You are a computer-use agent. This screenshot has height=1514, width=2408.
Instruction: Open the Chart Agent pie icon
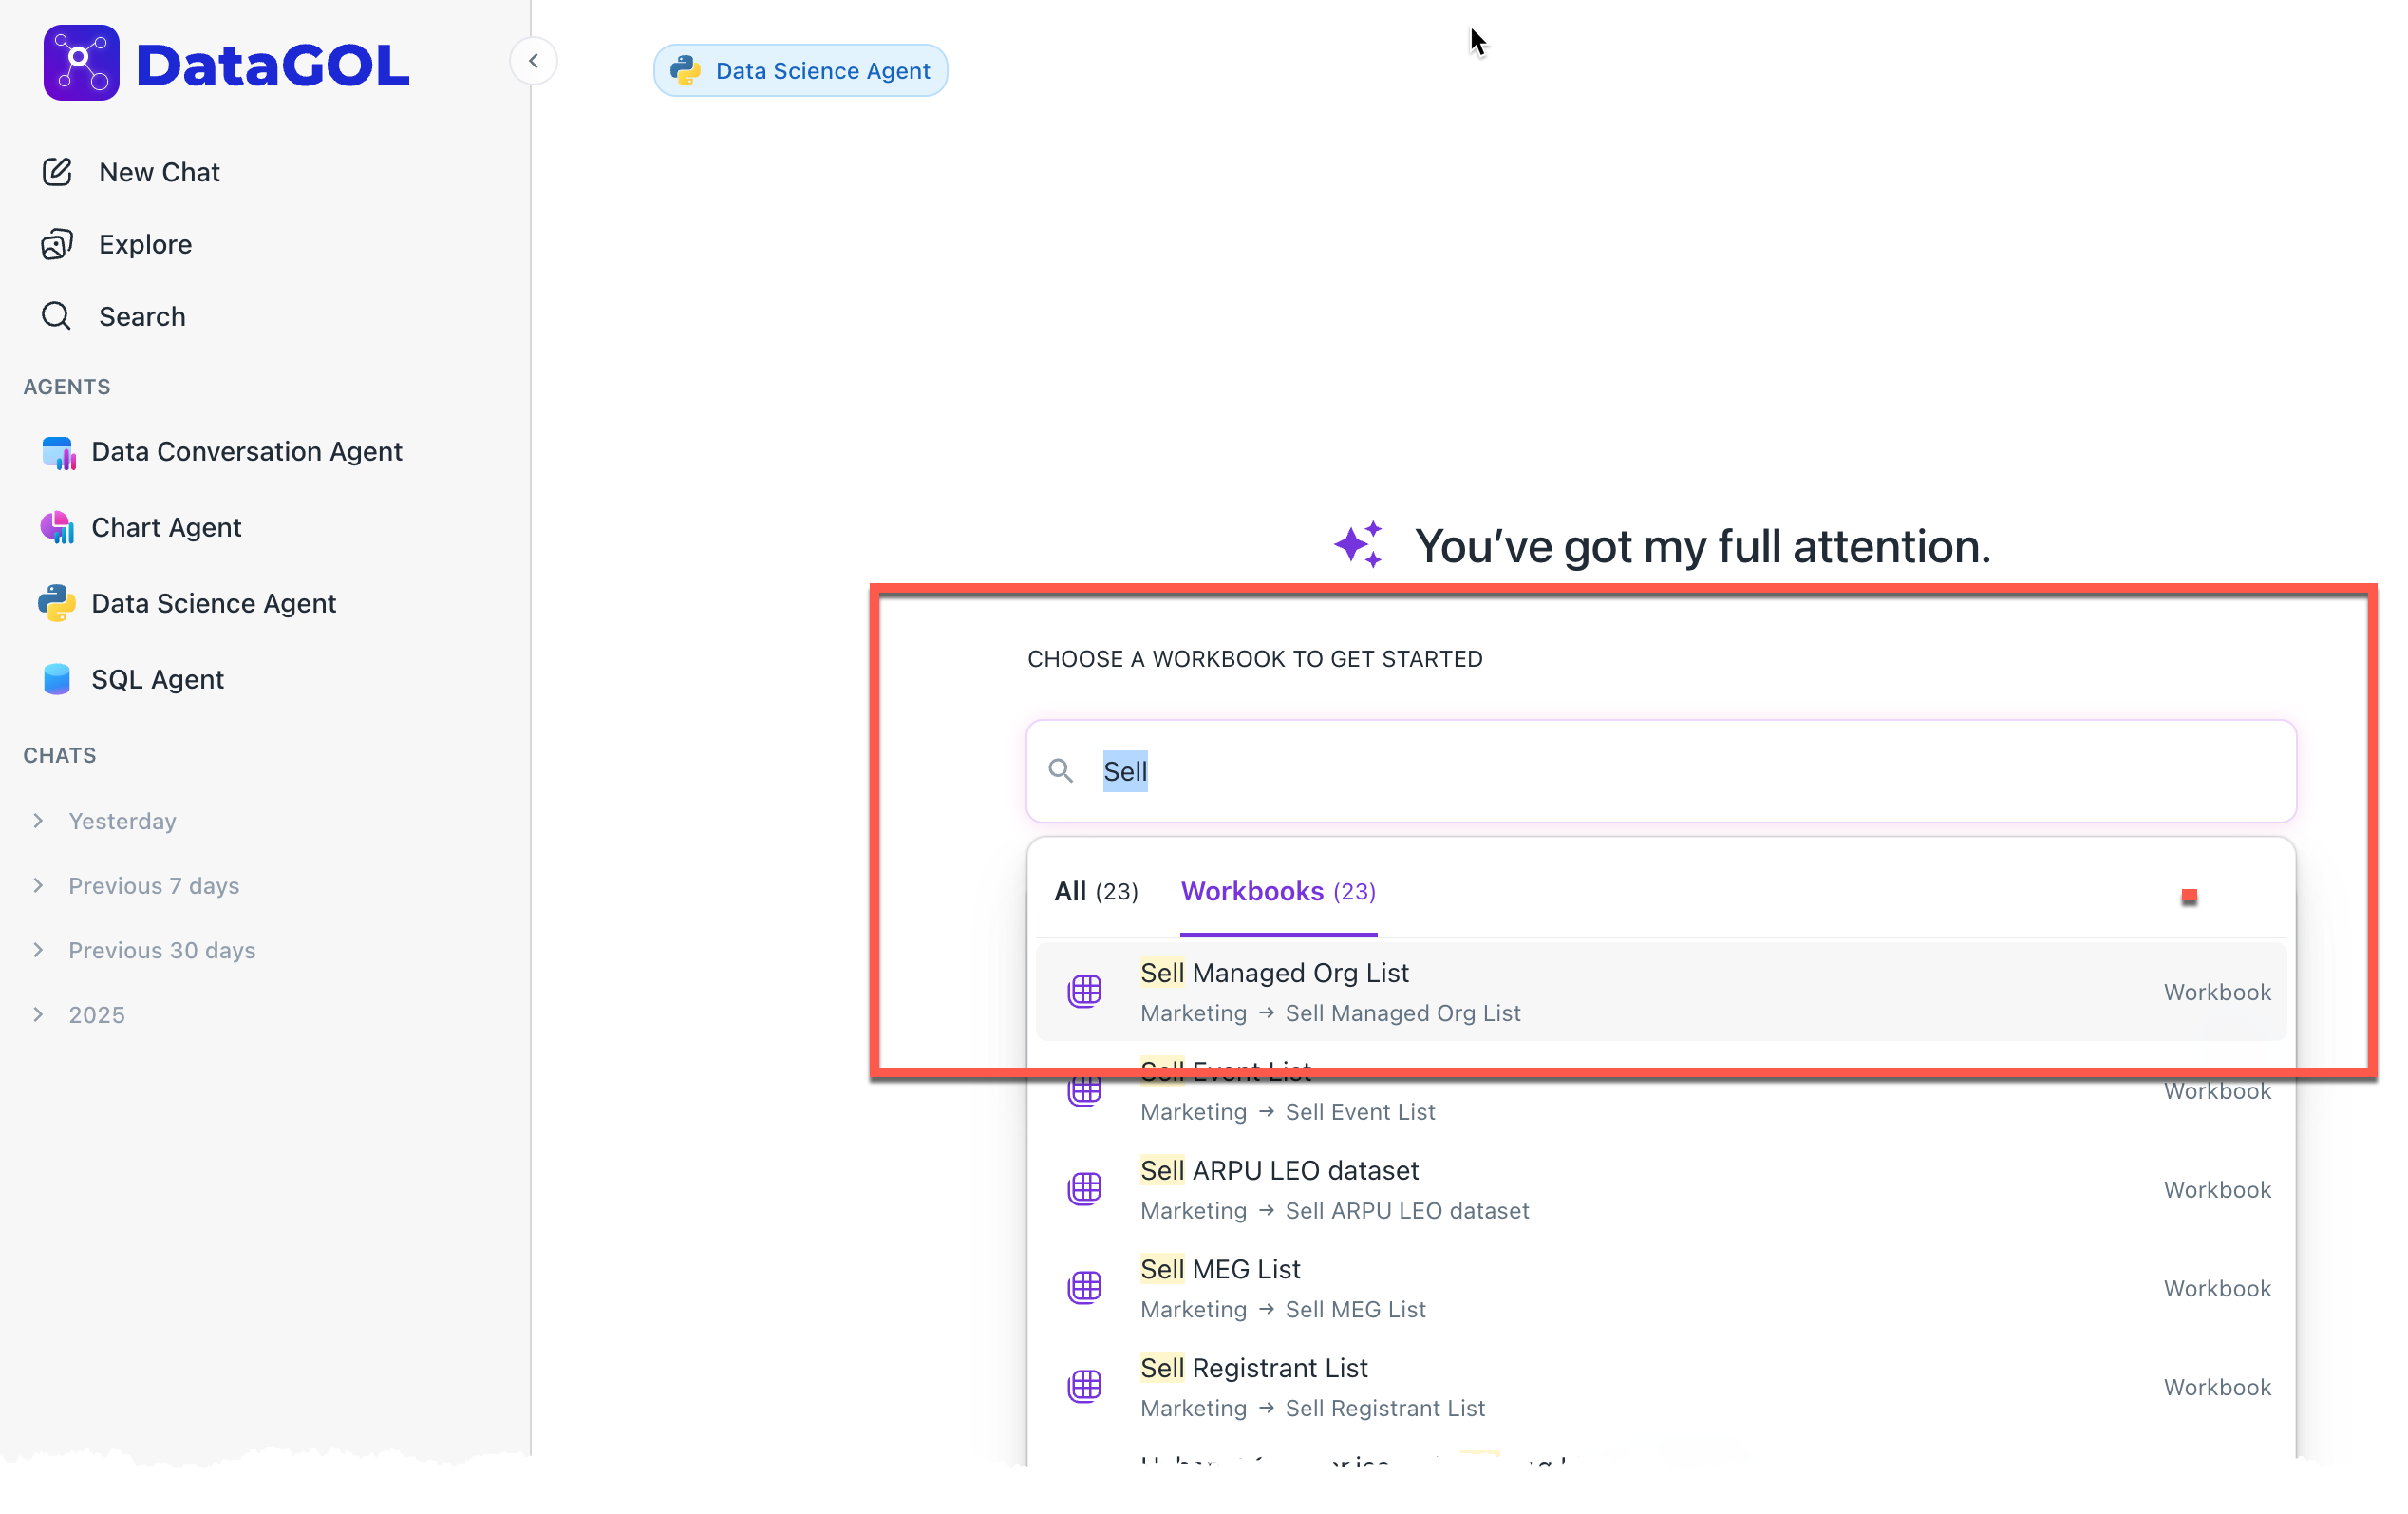tap(58, 527)
